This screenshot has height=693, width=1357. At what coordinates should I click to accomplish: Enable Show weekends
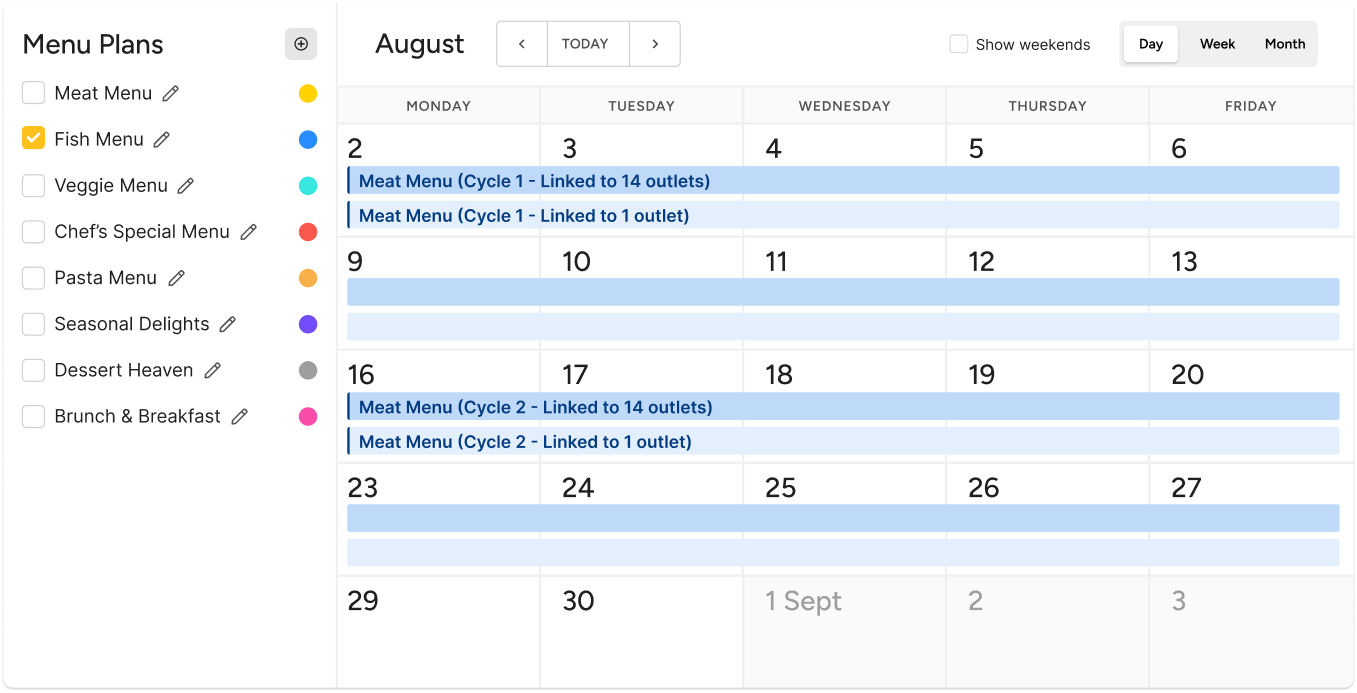point(958,44)
